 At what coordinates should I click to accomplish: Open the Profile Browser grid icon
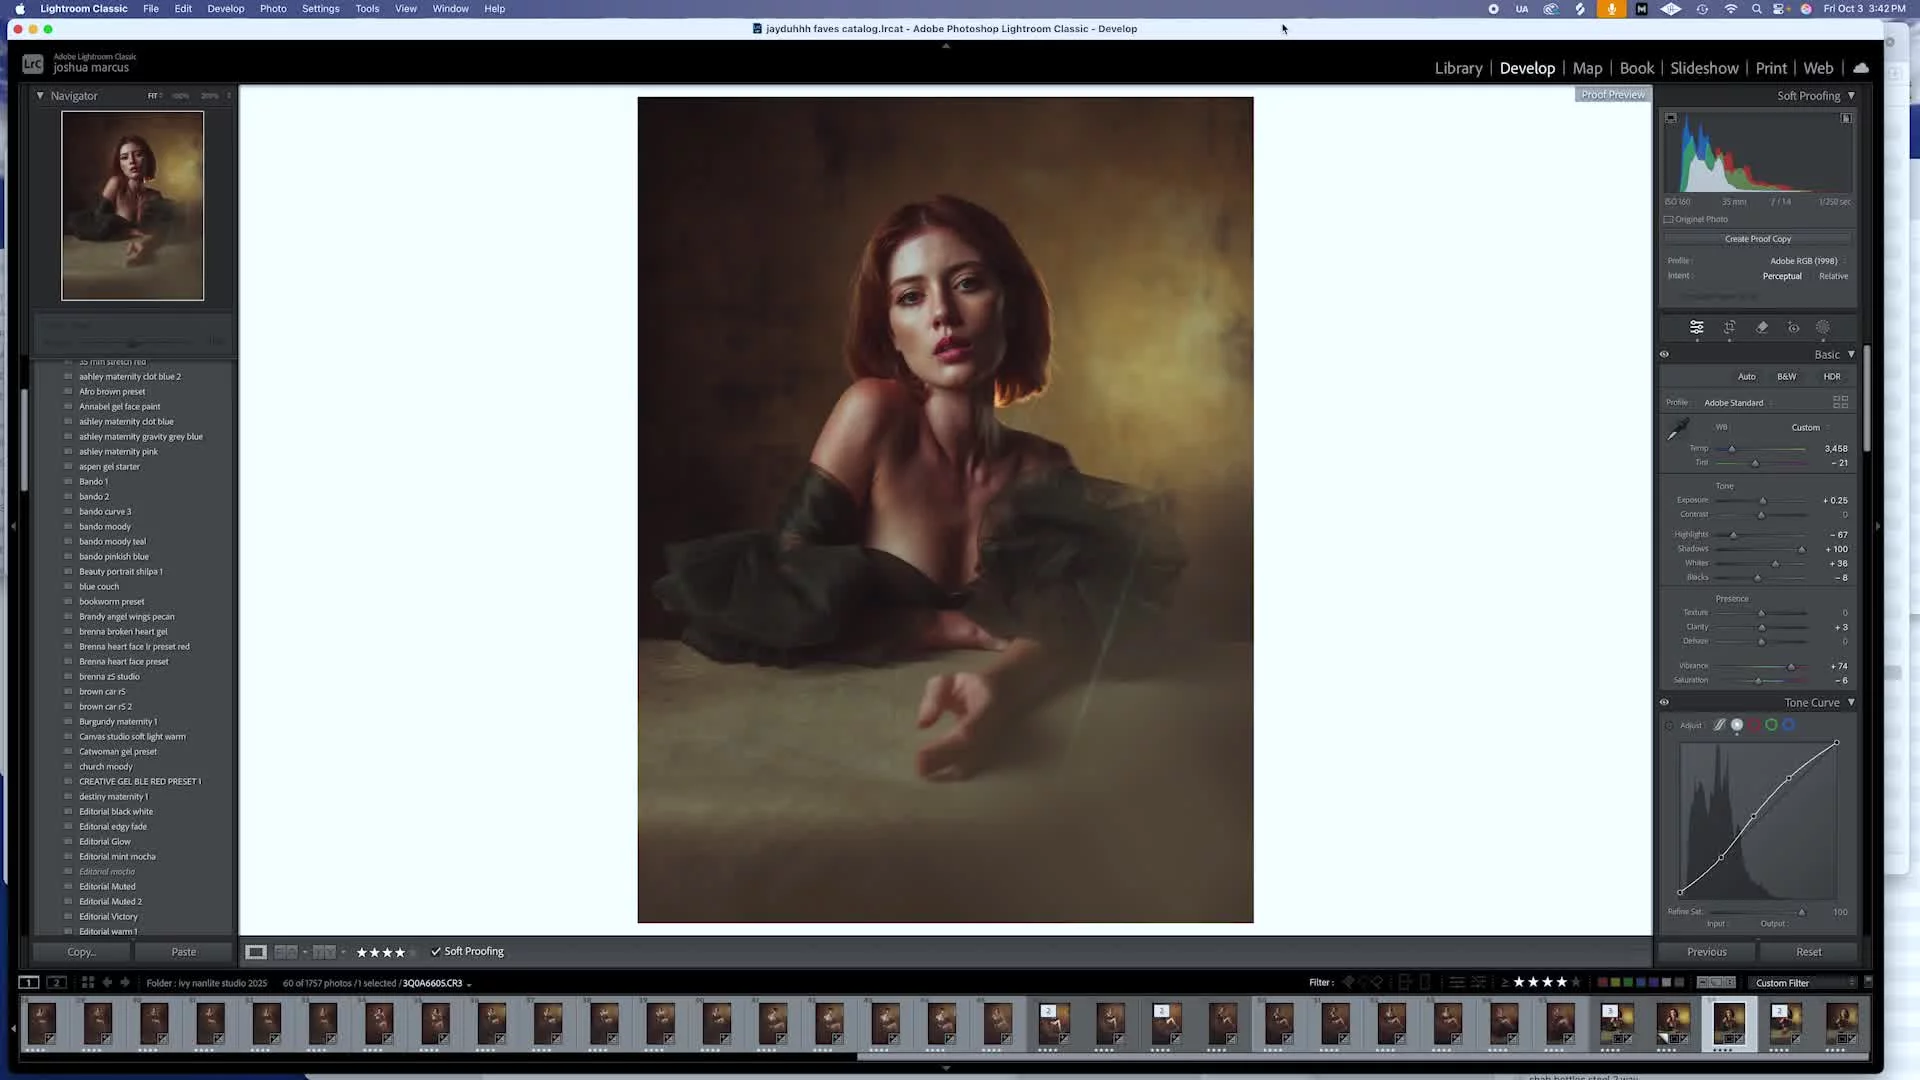click(1840, 402)
